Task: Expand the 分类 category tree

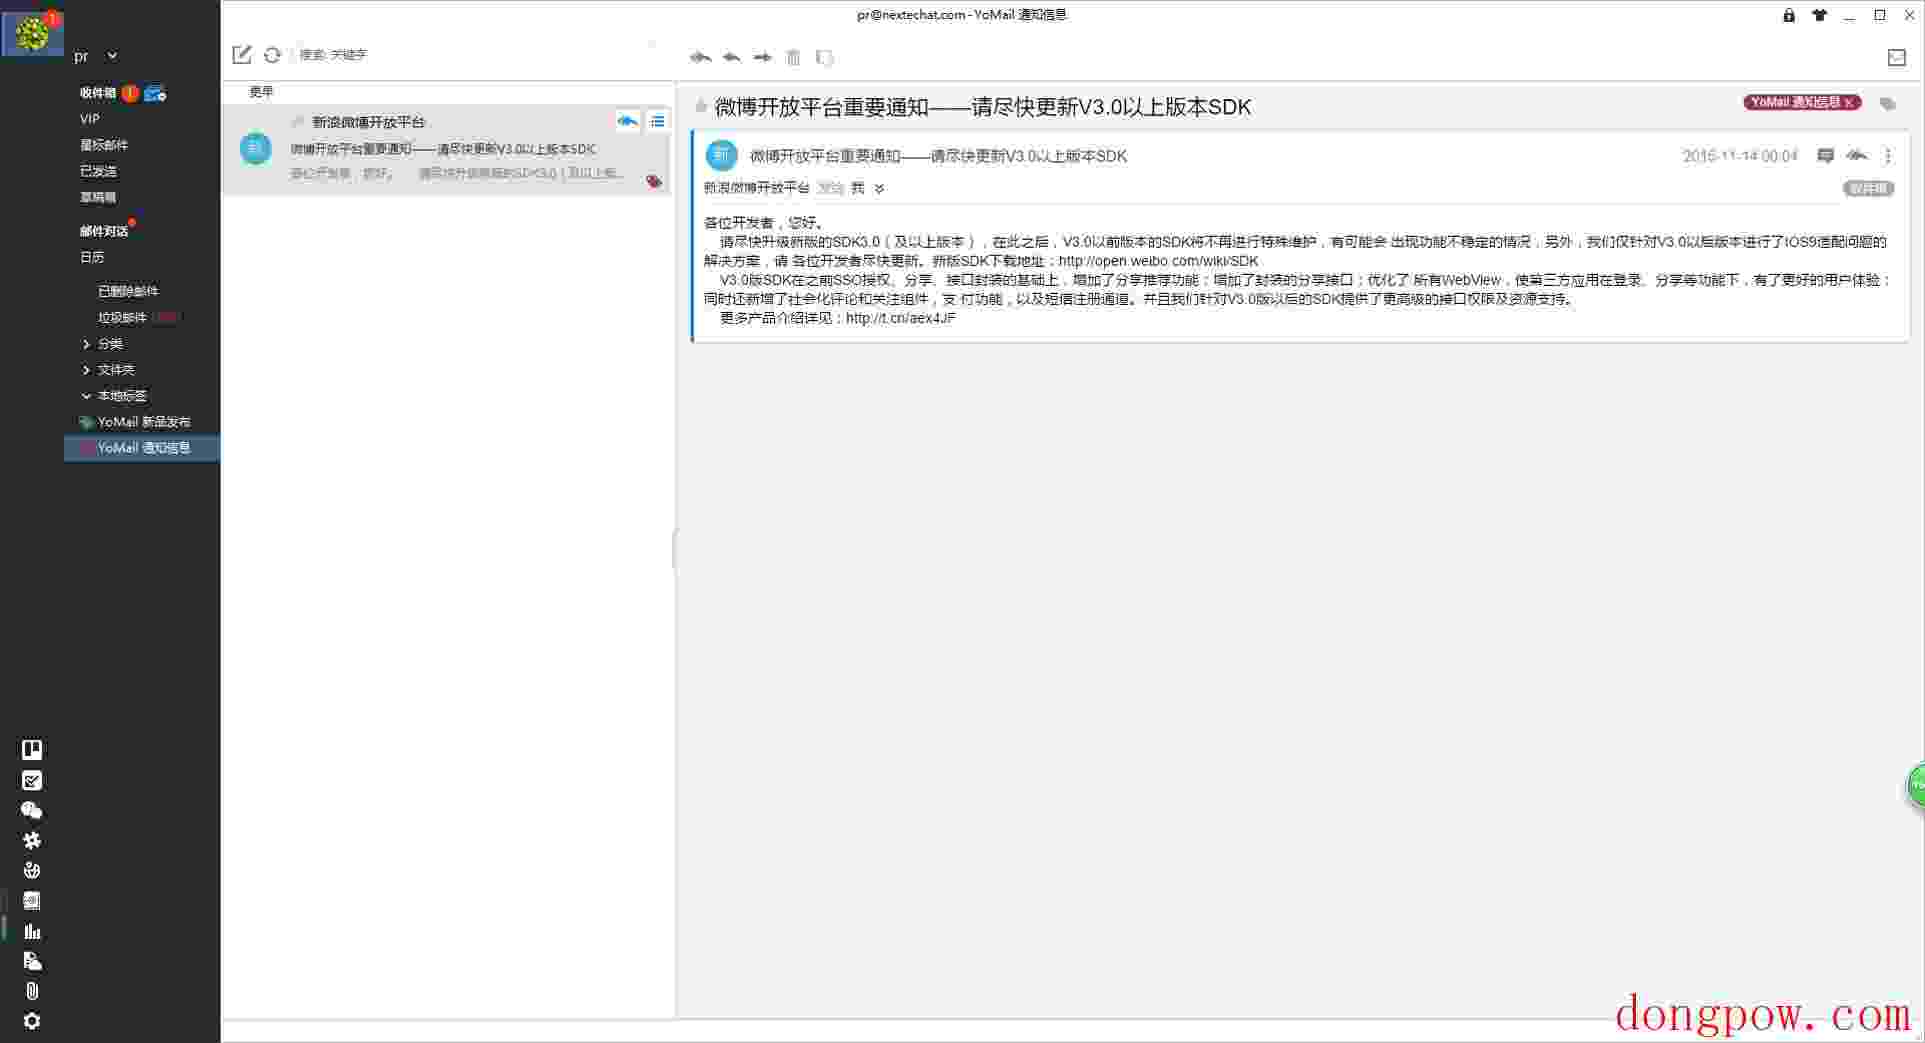Action: click(86, 344)
